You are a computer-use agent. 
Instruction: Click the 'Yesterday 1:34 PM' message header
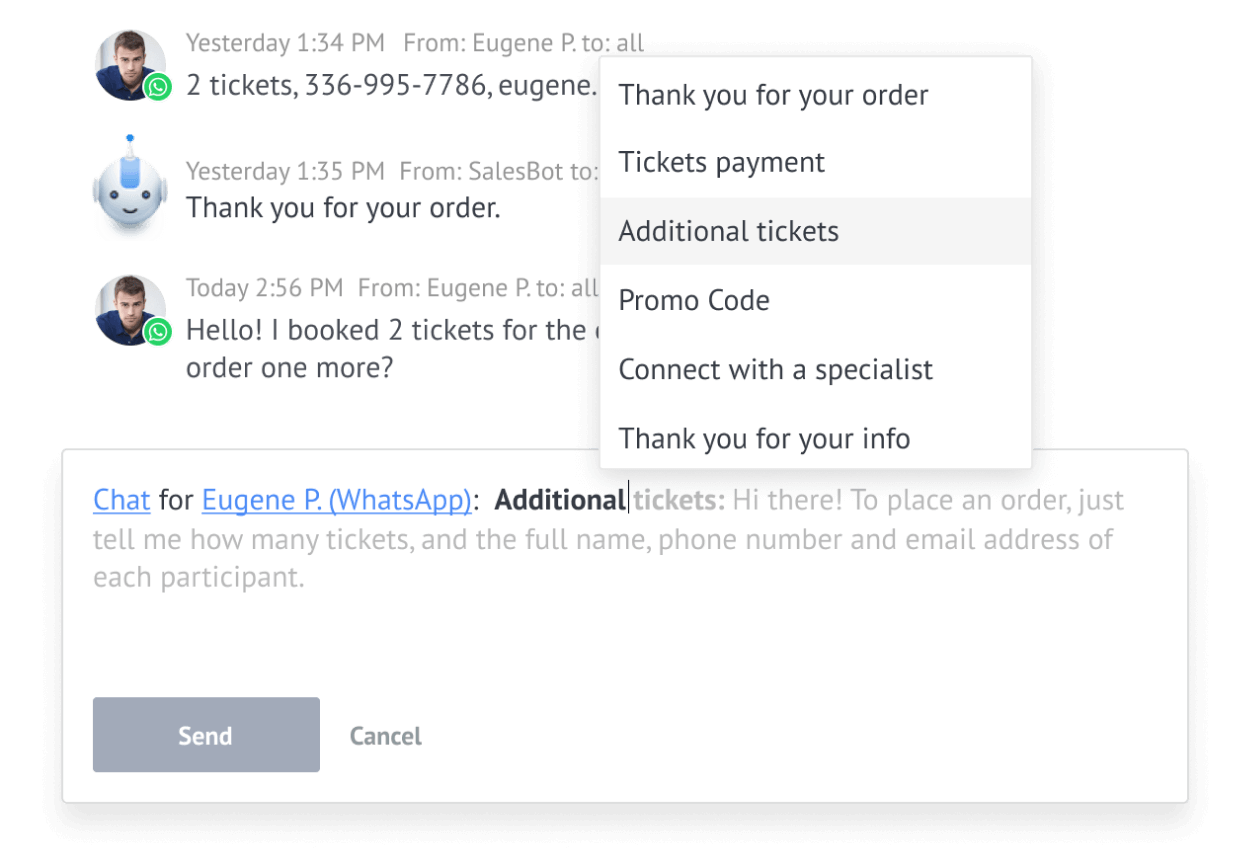(285, 43)
